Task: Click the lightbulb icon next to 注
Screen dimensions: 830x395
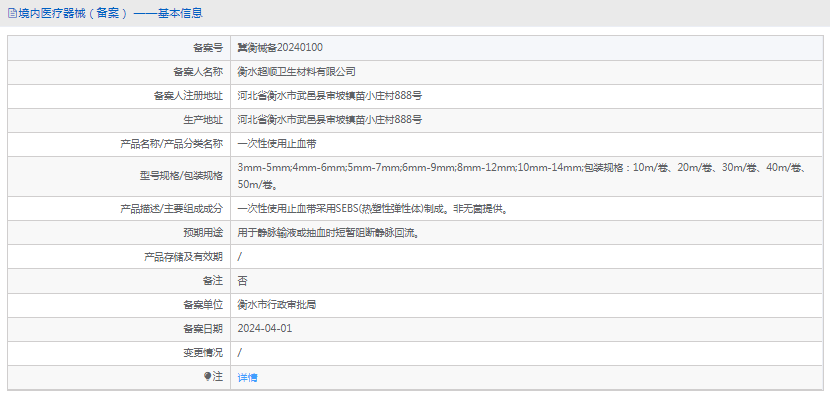Action: [208, 376]
